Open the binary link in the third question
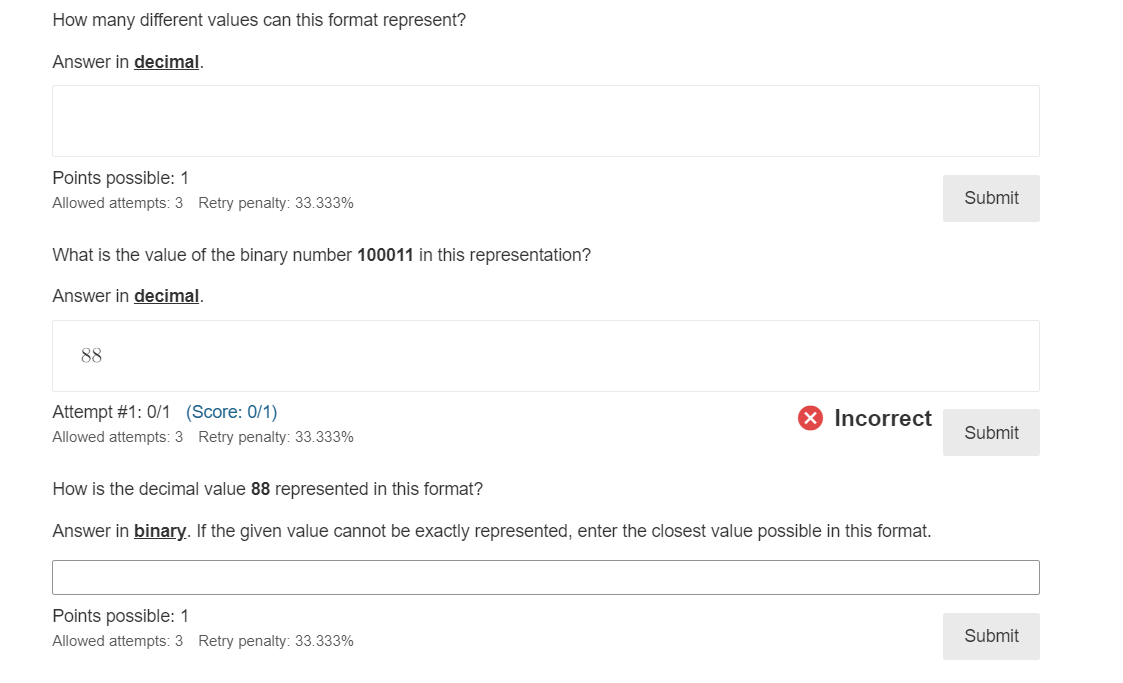1123x683 pixels. tap(159, 531)
